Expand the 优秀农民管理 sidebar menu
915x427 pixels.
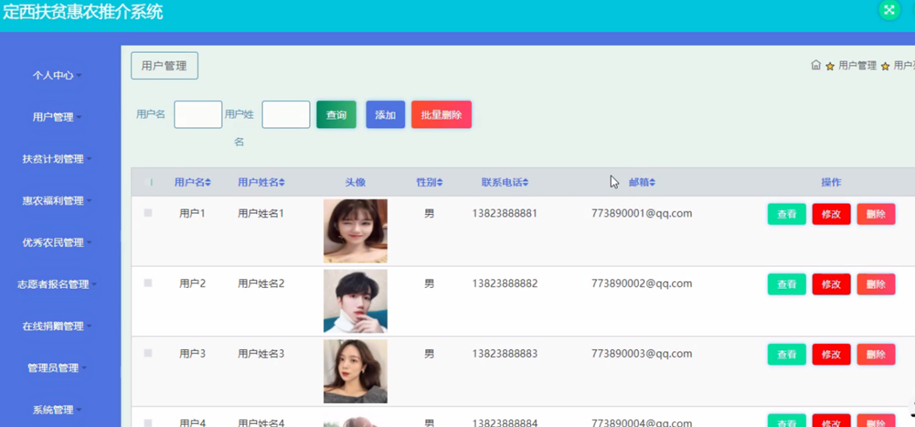pyautogui.click(x=57, y=243)
